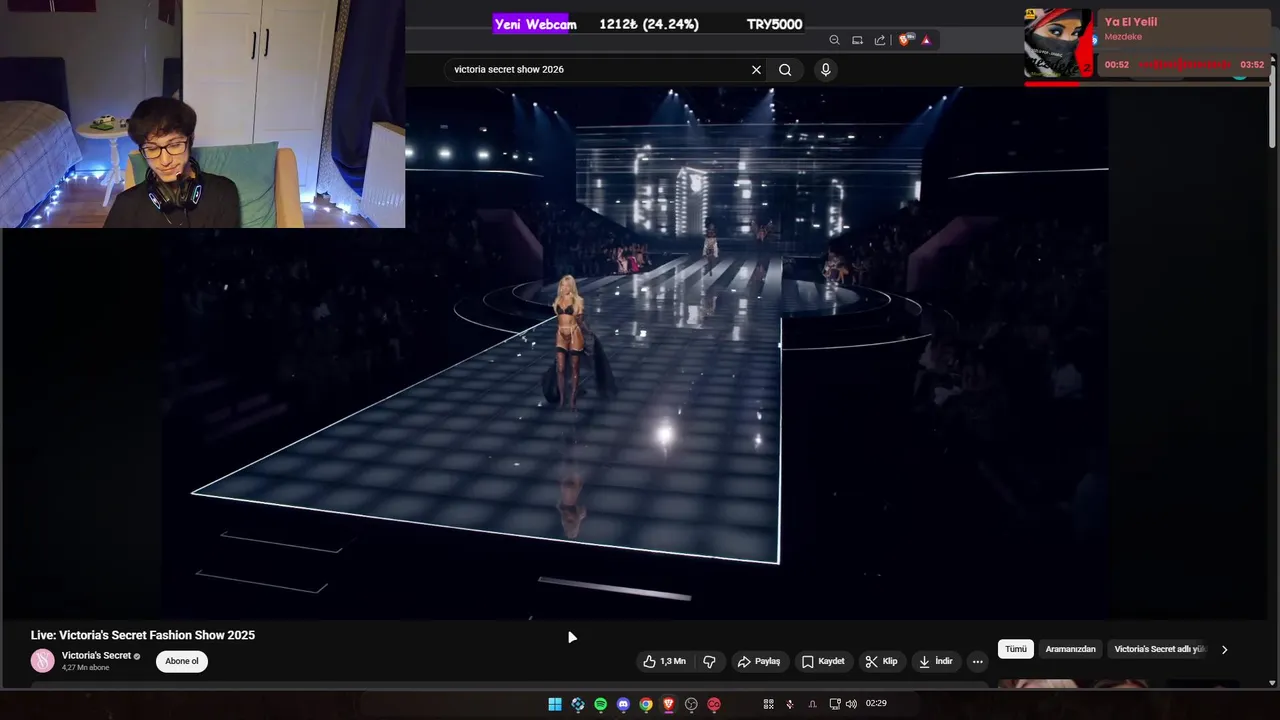Viewport: 1280px width, 720px height.
Task: Open the browser zoom-out magnifier icon
Action: point(834,40)
